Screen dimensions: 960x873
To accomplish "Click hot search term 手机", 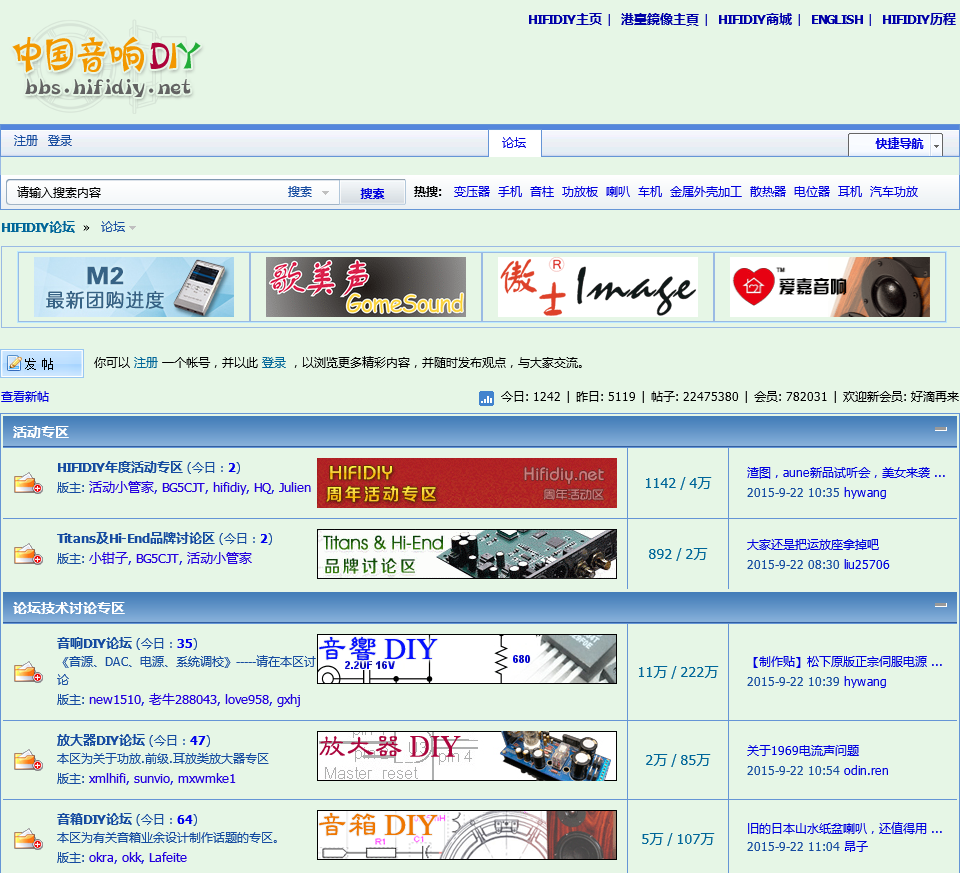I will tap(509, 192).
